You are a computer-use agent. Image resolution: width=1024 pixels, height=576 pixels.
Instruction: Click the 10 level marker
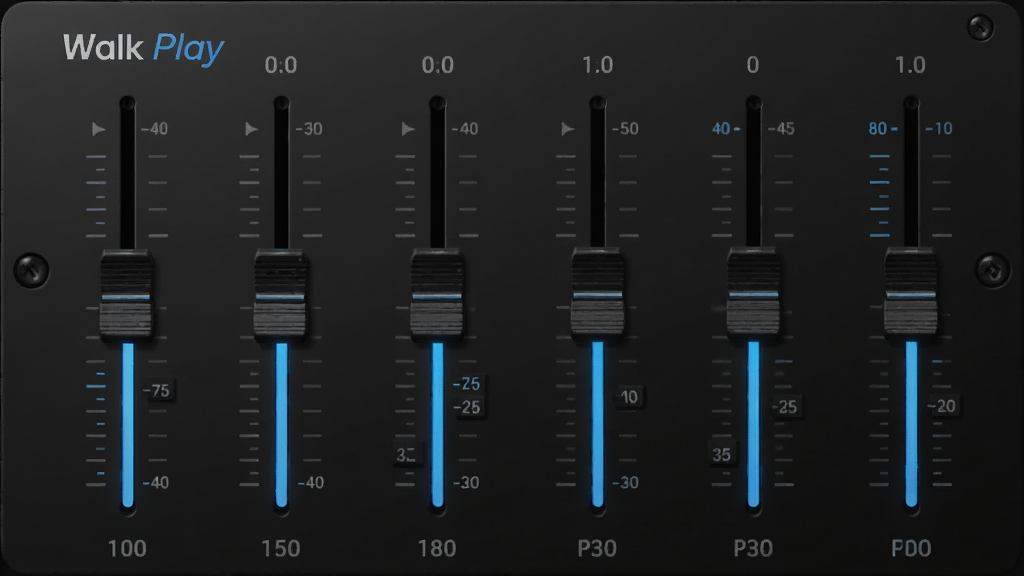629,396
